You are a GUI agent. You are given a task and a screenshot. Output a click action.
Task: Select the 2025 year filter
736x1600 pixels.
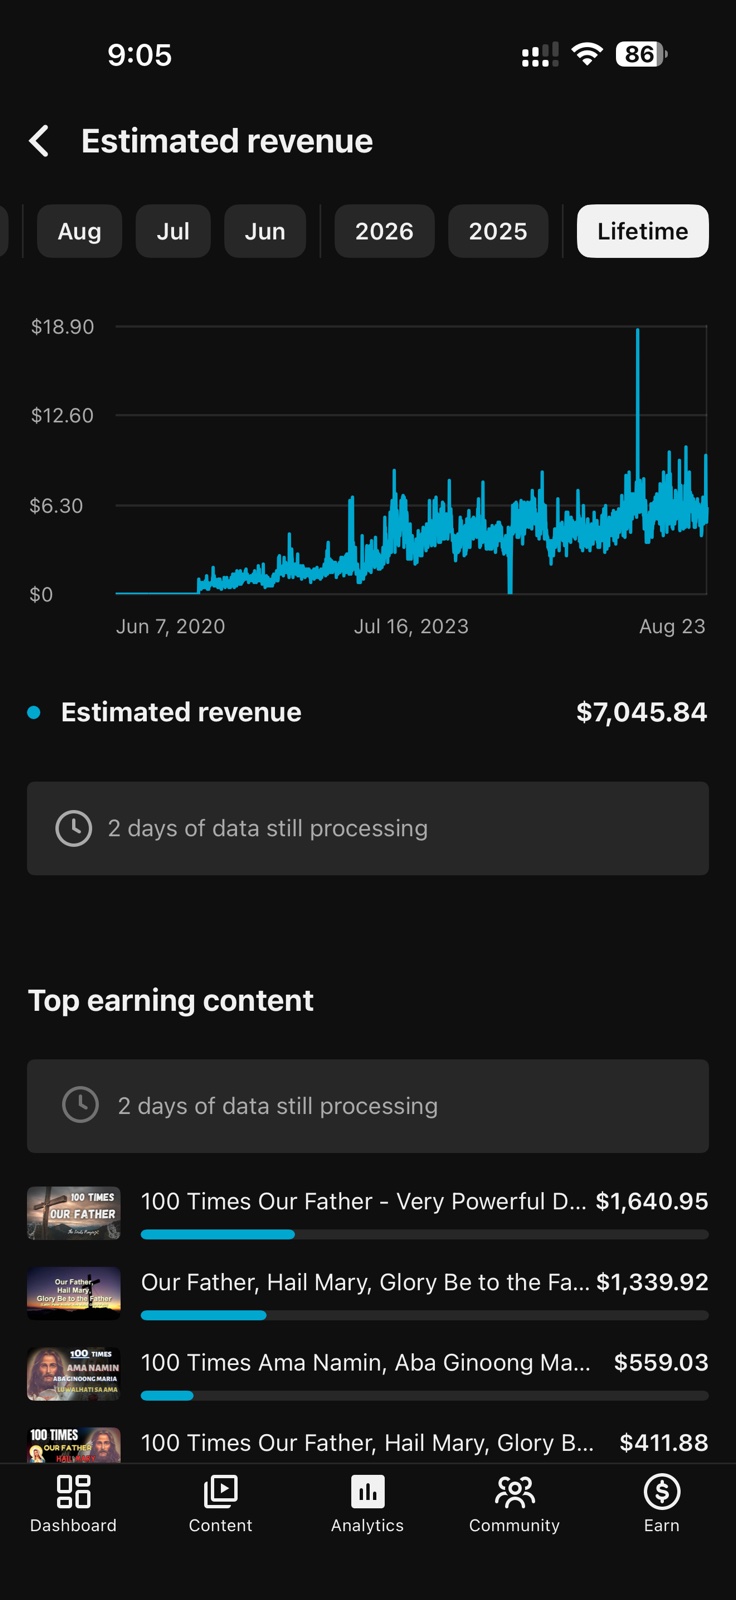(498, 231)
